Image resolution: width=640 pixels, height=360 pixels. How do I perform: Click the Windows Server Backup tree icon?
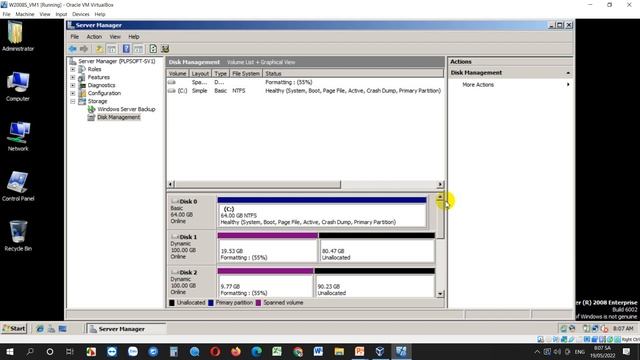click(x=91, y=109)
